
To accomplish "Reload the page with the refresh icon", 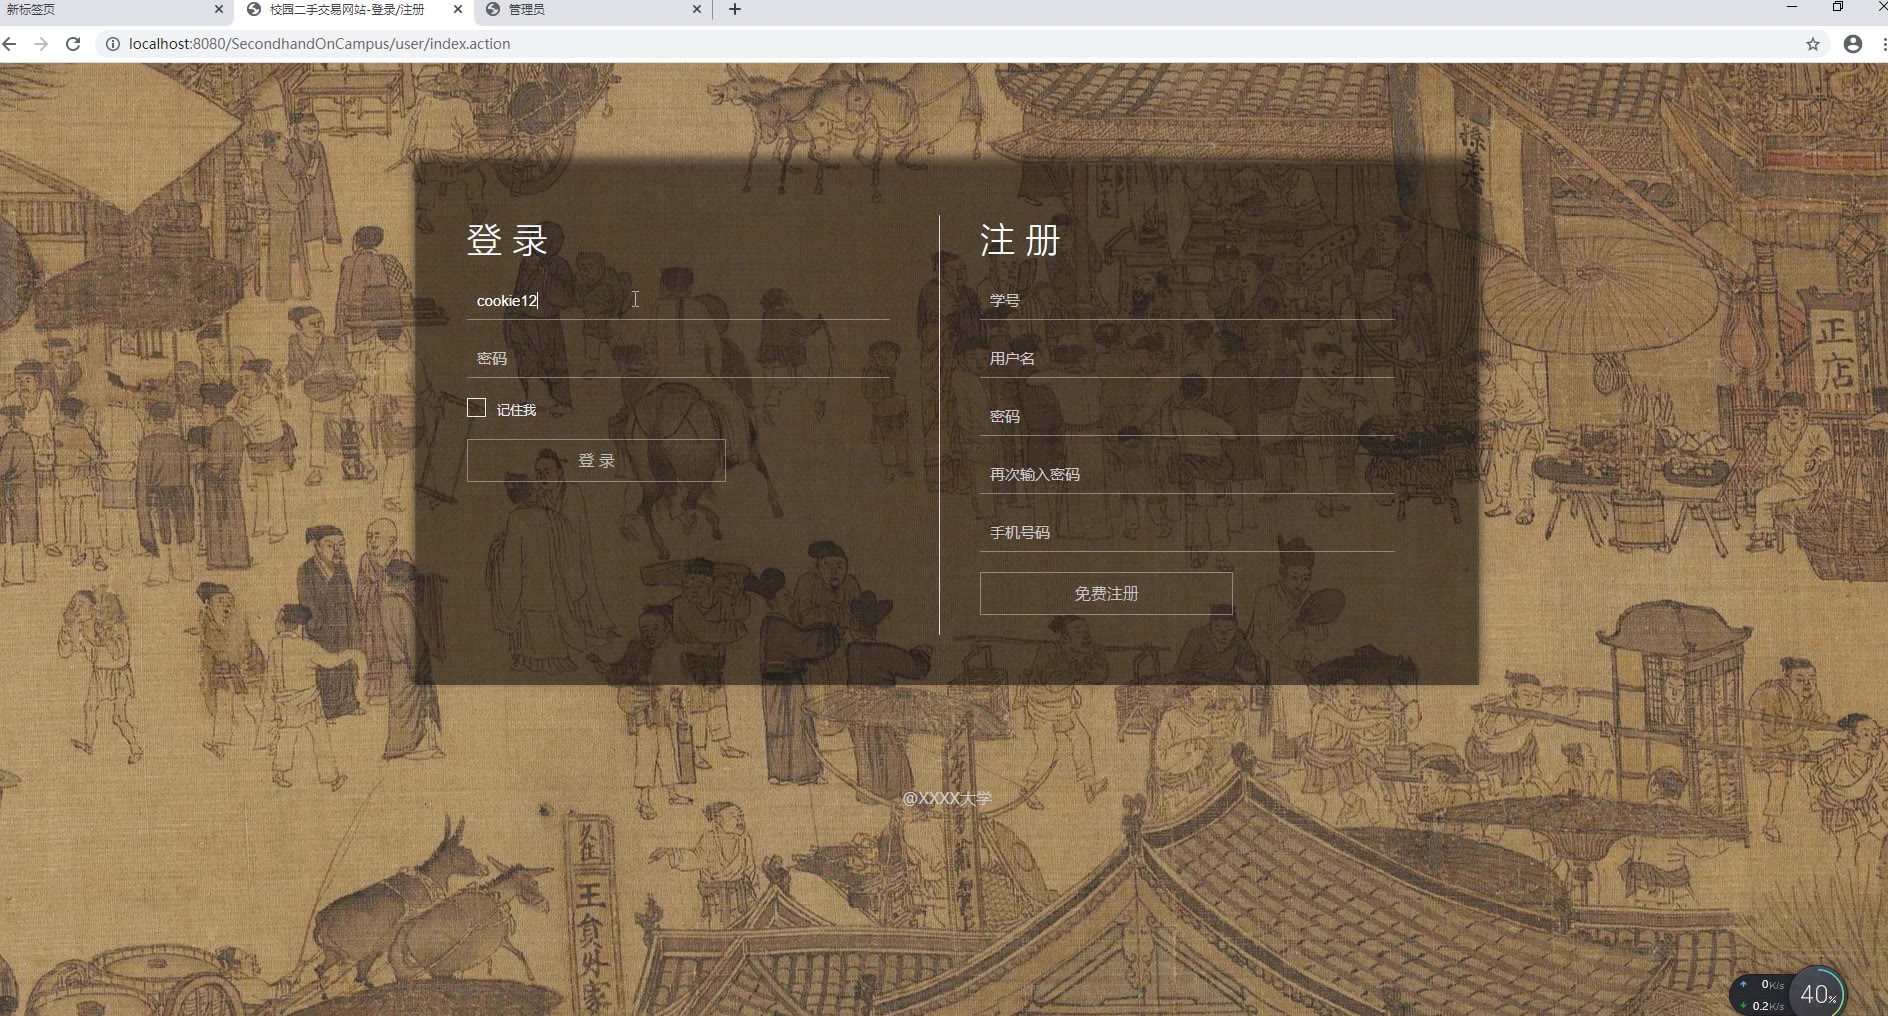I will tap(73, 44).
